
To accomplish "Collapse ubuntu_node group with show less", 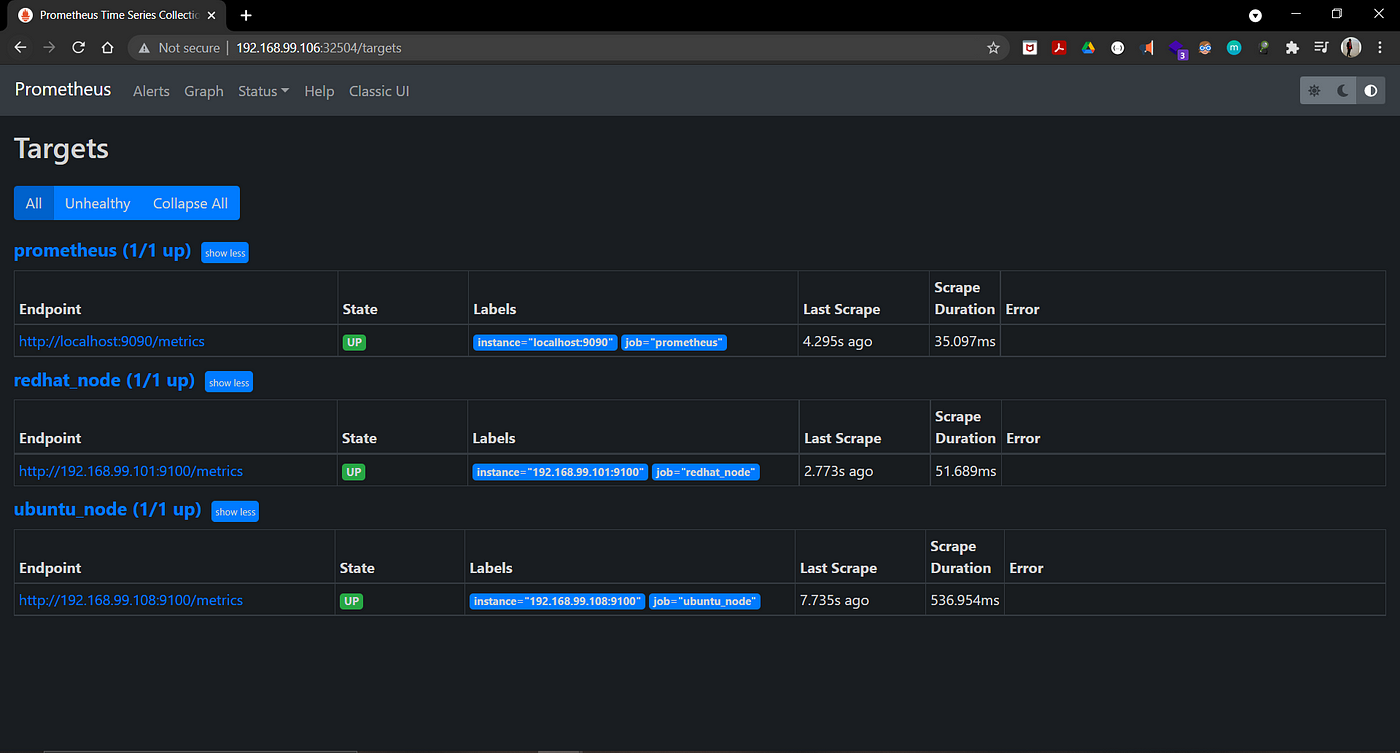I will [x=235, y=511].
